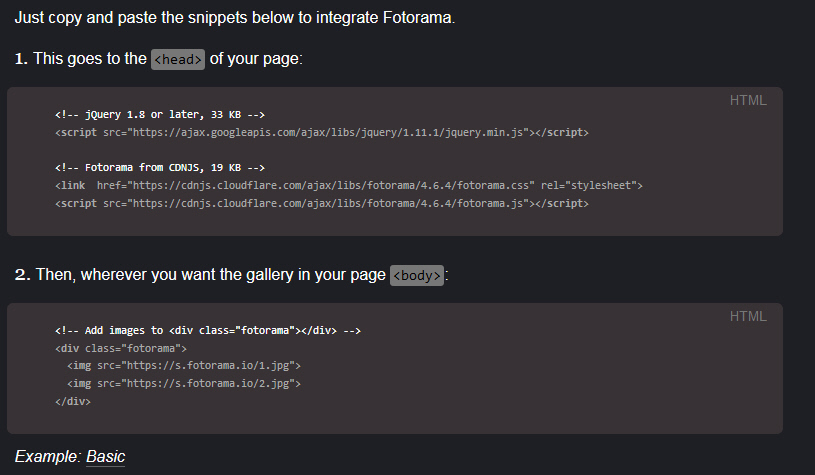Click the img tag for 1.jpg
This screenshot has width=815, height=475.
(x=184, y=366)
